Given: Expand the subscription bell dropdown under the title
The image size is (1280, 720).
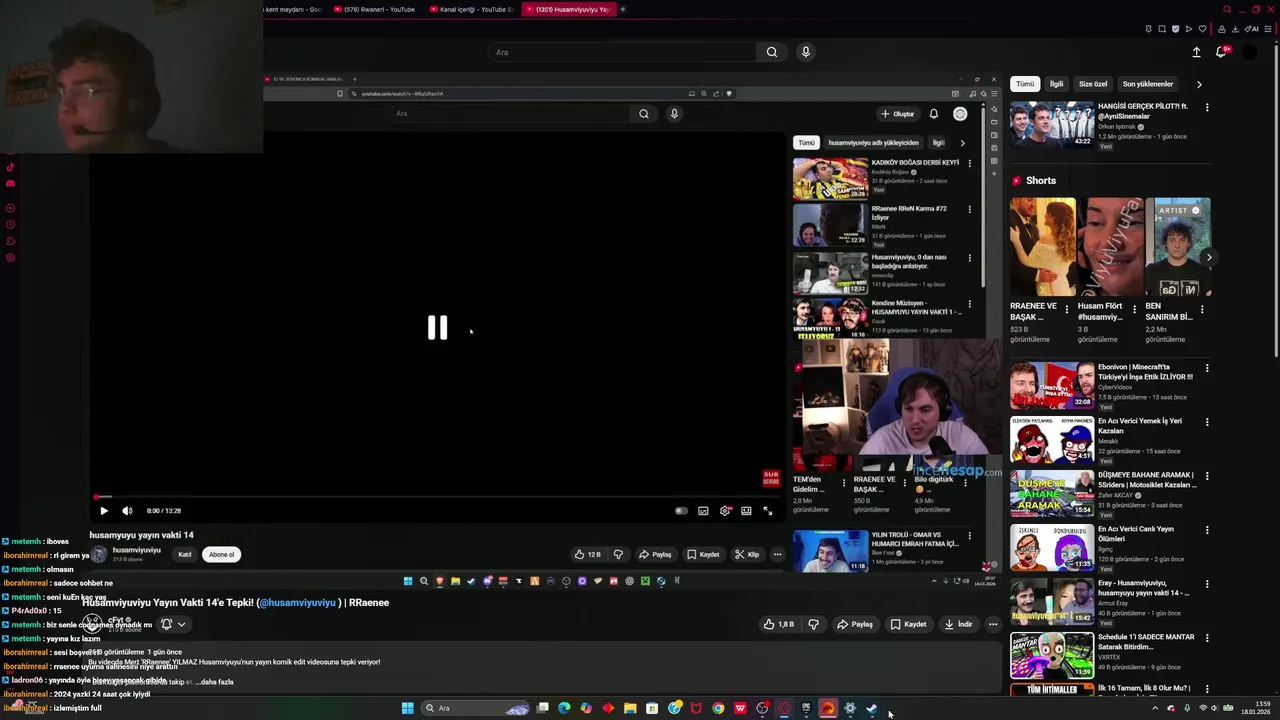Looking at the screenshot, I should click(173, 624).
